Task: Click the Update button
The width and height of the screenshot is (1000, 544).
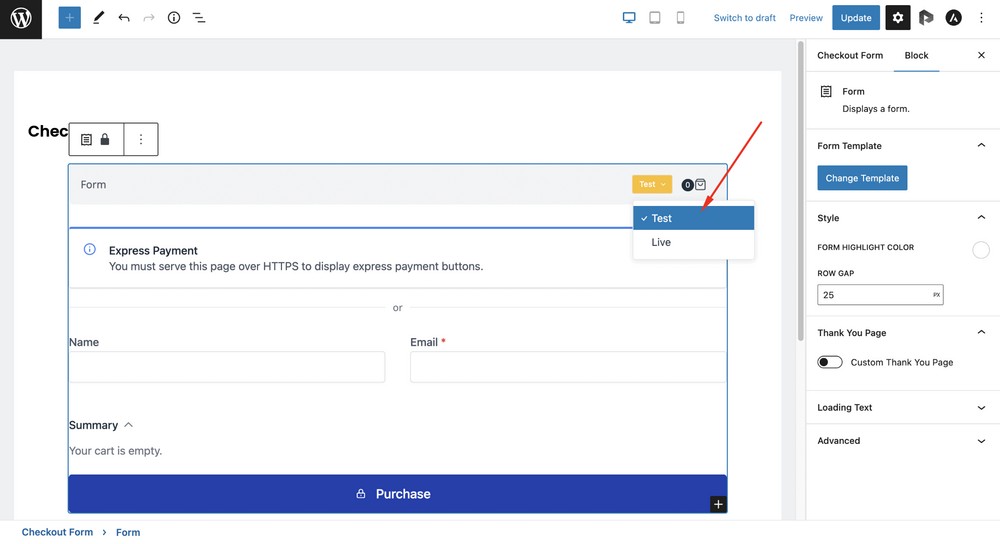Action: (x=856, y=18)
